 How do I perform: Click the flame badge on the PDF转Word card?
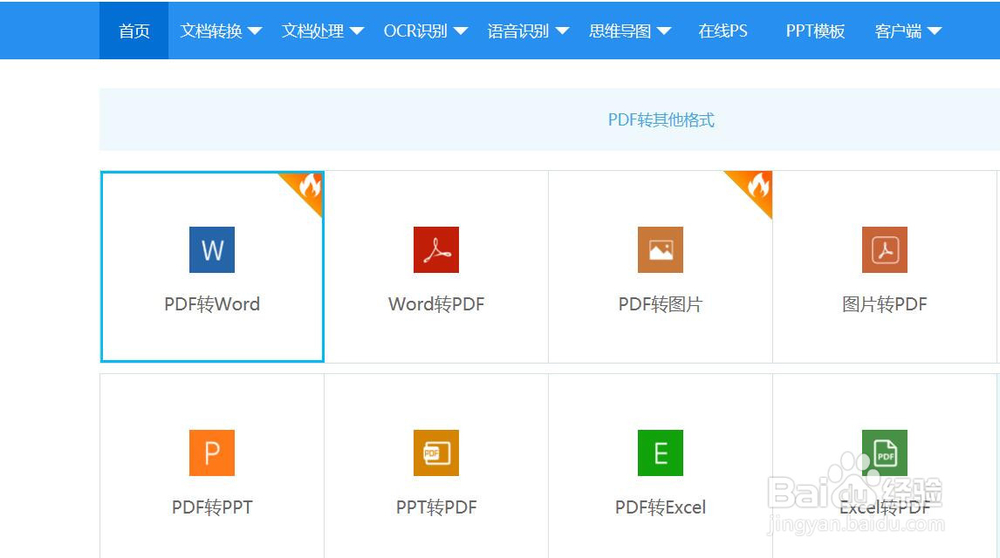click(307, 188)
